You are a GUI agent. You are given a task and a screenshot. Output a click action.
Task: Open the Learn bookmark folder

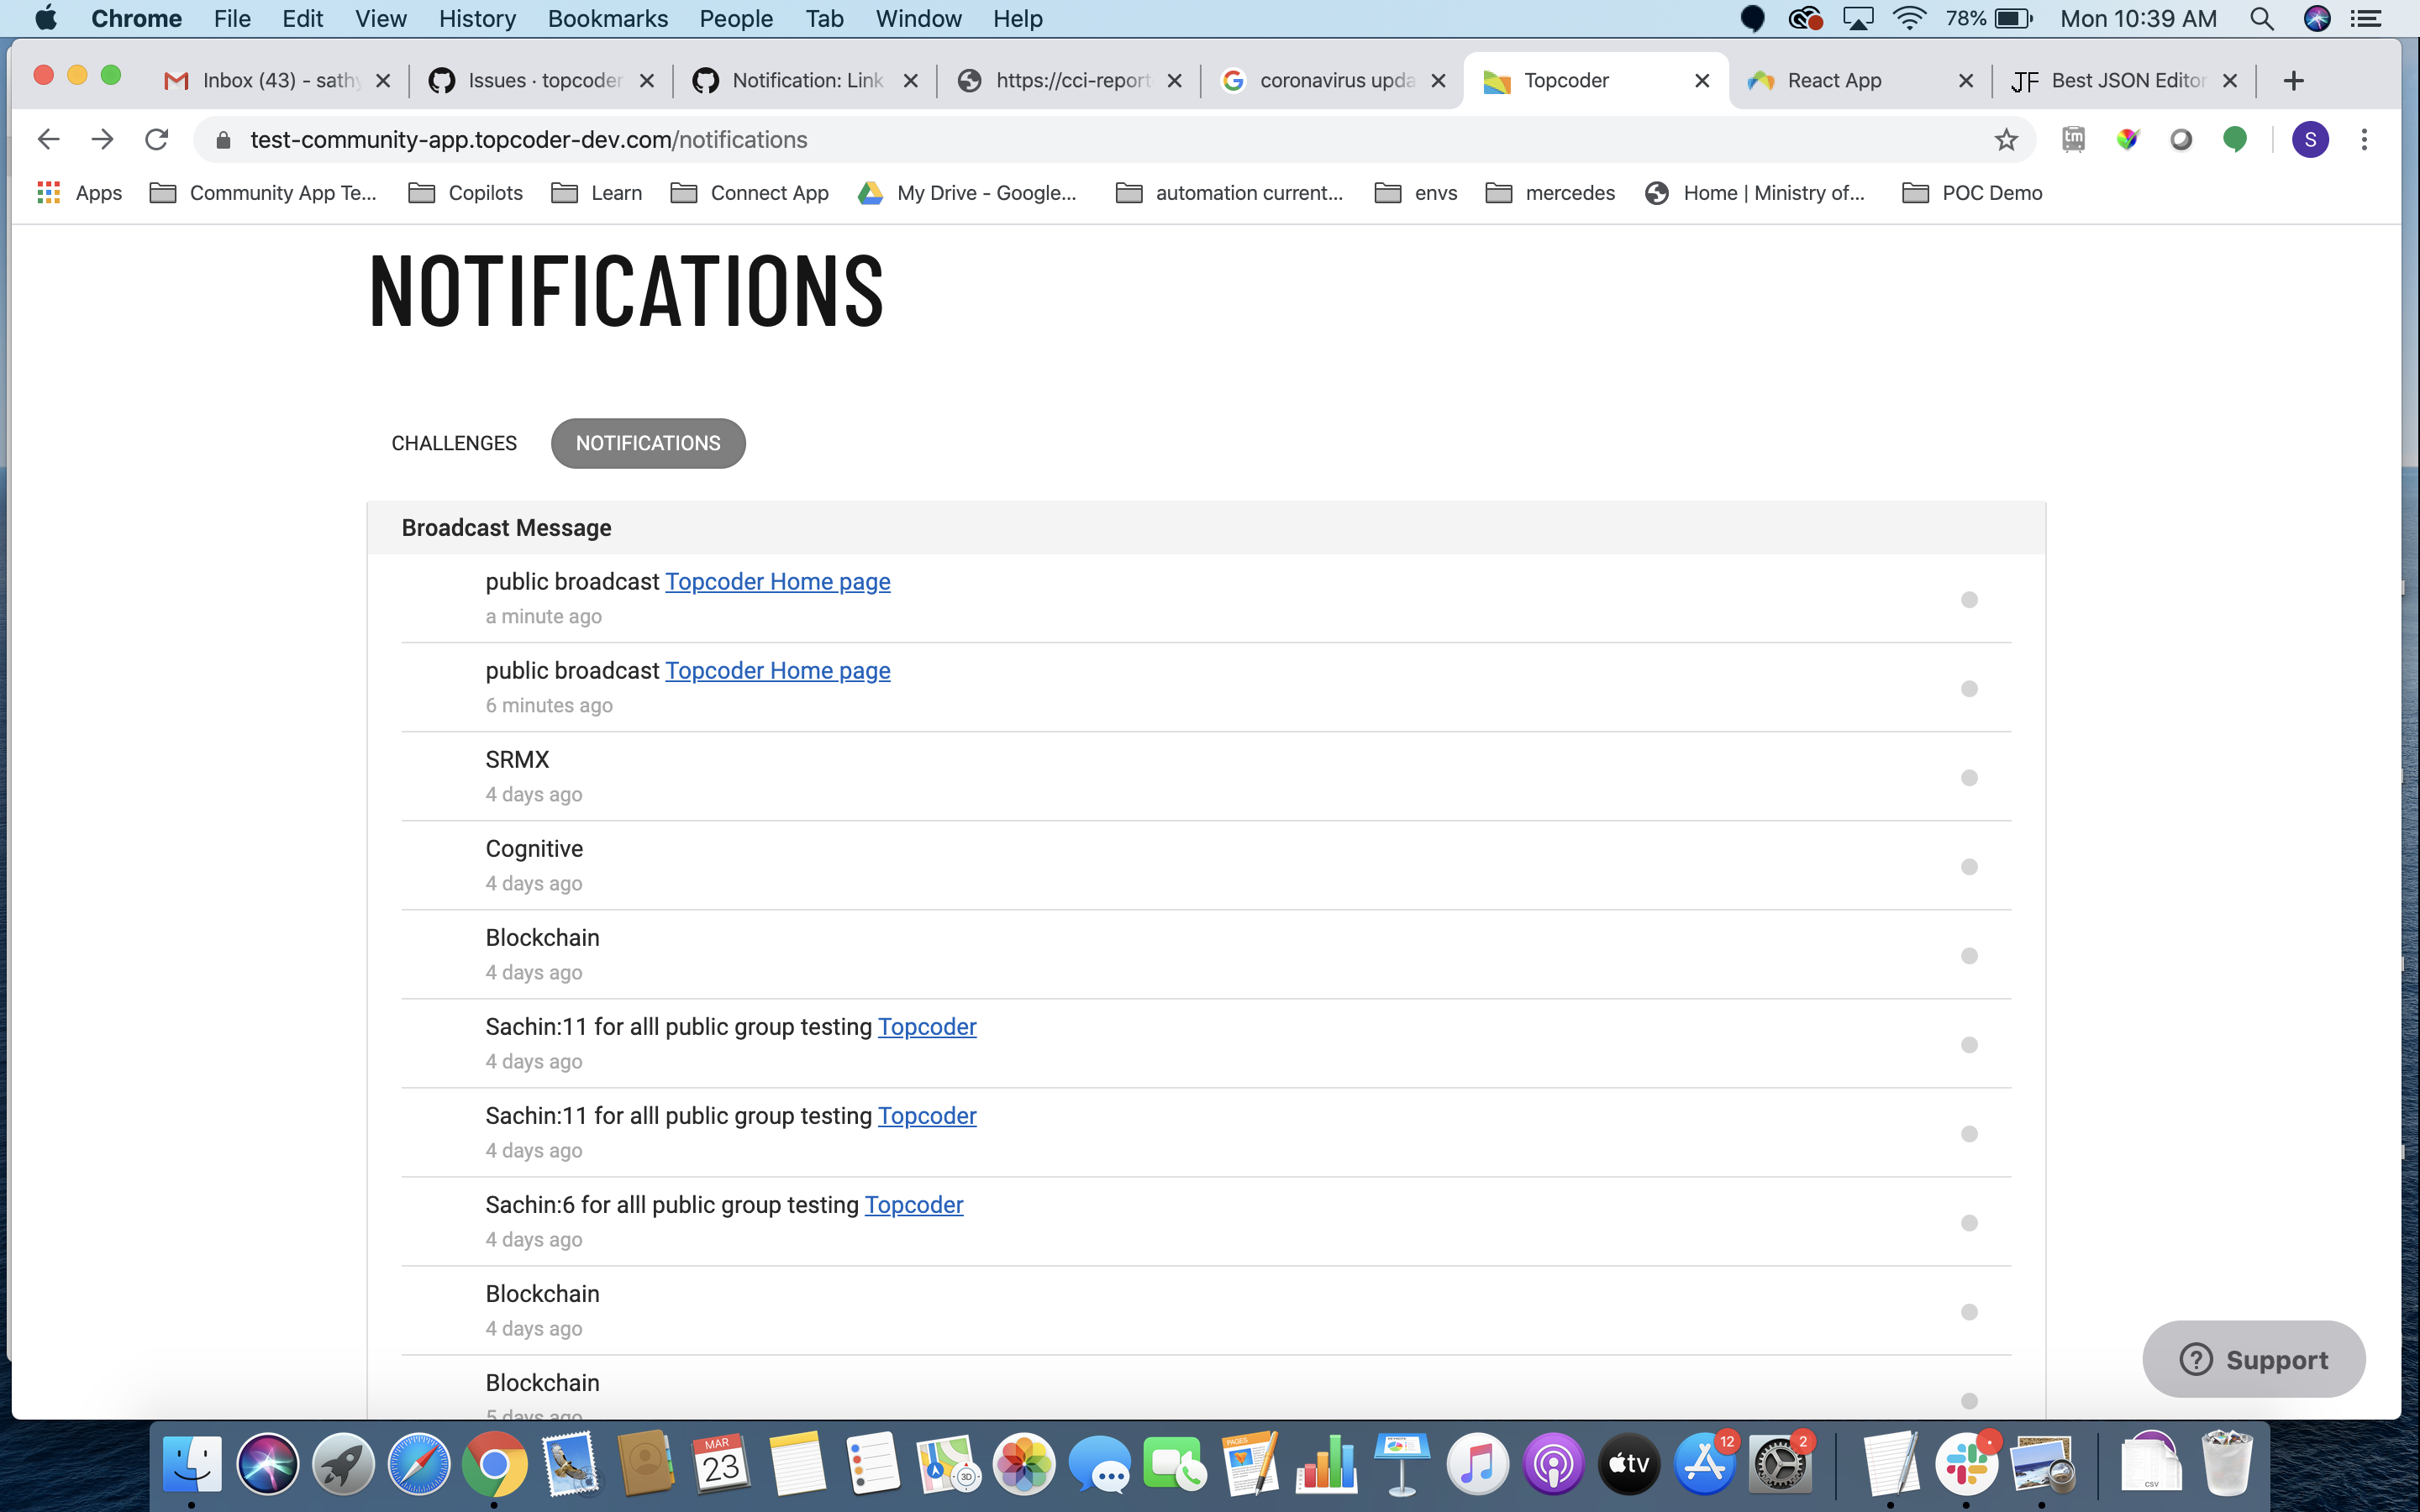point(597,192)
